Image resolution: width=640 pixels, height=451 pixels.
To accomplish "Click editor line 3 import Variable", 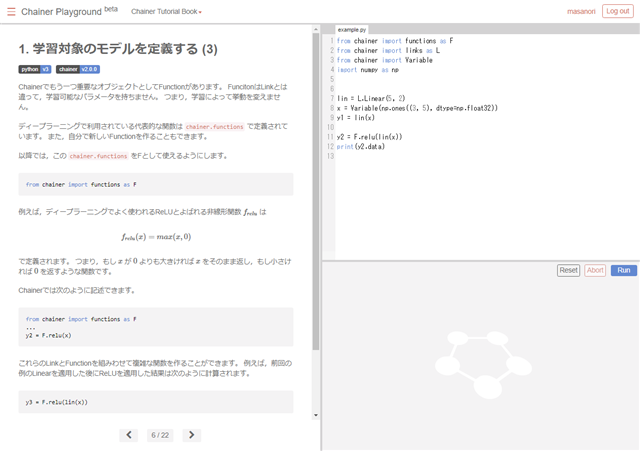I will [384, 60].
